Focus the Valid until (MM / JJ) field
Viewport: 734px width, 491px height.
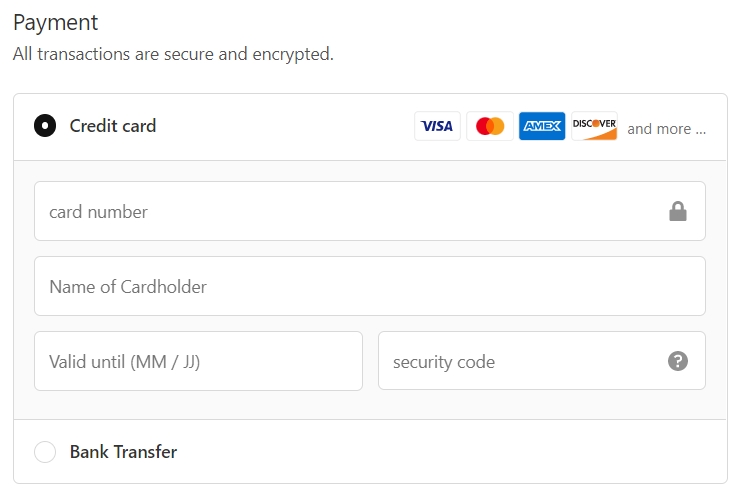pyautogui.click(x=198, y=361)
